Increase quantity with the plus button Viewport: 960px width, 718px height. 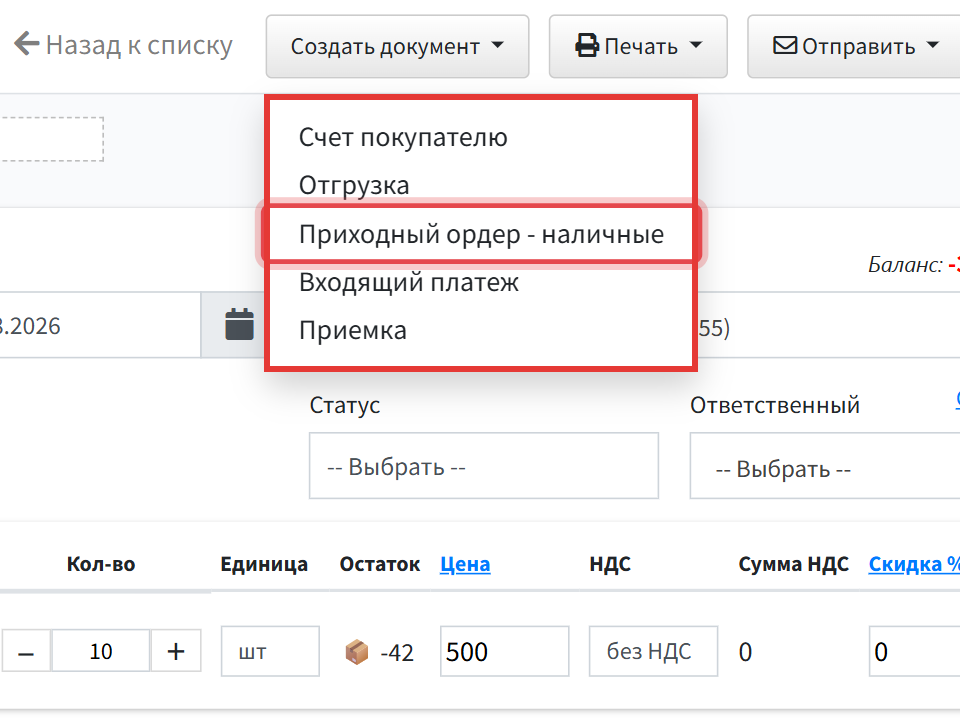tap(176, 651)
